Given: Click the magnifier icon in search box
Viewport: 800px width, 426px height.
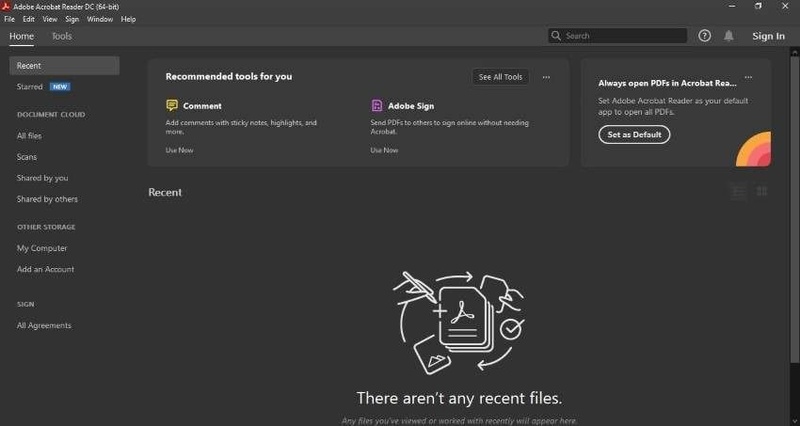Looking at the screenshot, I should 556,36.
